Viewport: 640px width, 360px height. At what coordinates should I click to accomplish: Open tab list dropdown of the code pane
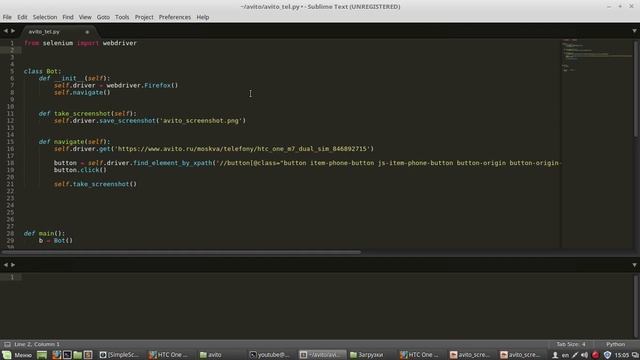click(x=634, y=31)
